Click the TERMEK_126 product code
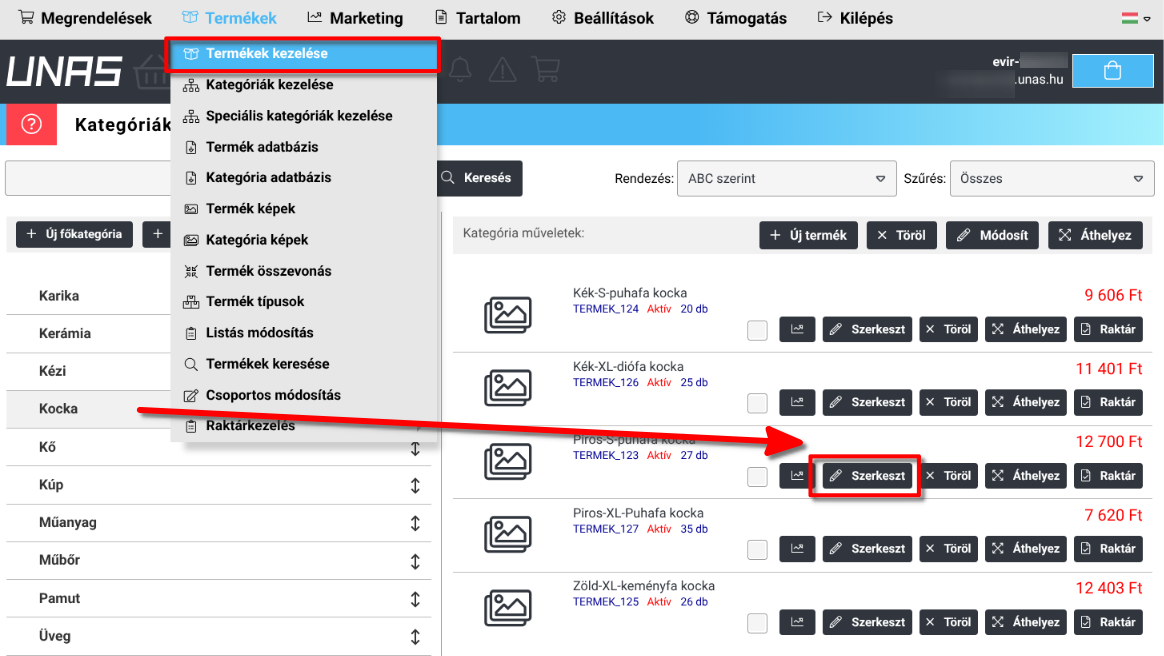Screen dimensions: 1164x656 click(606, 382)
